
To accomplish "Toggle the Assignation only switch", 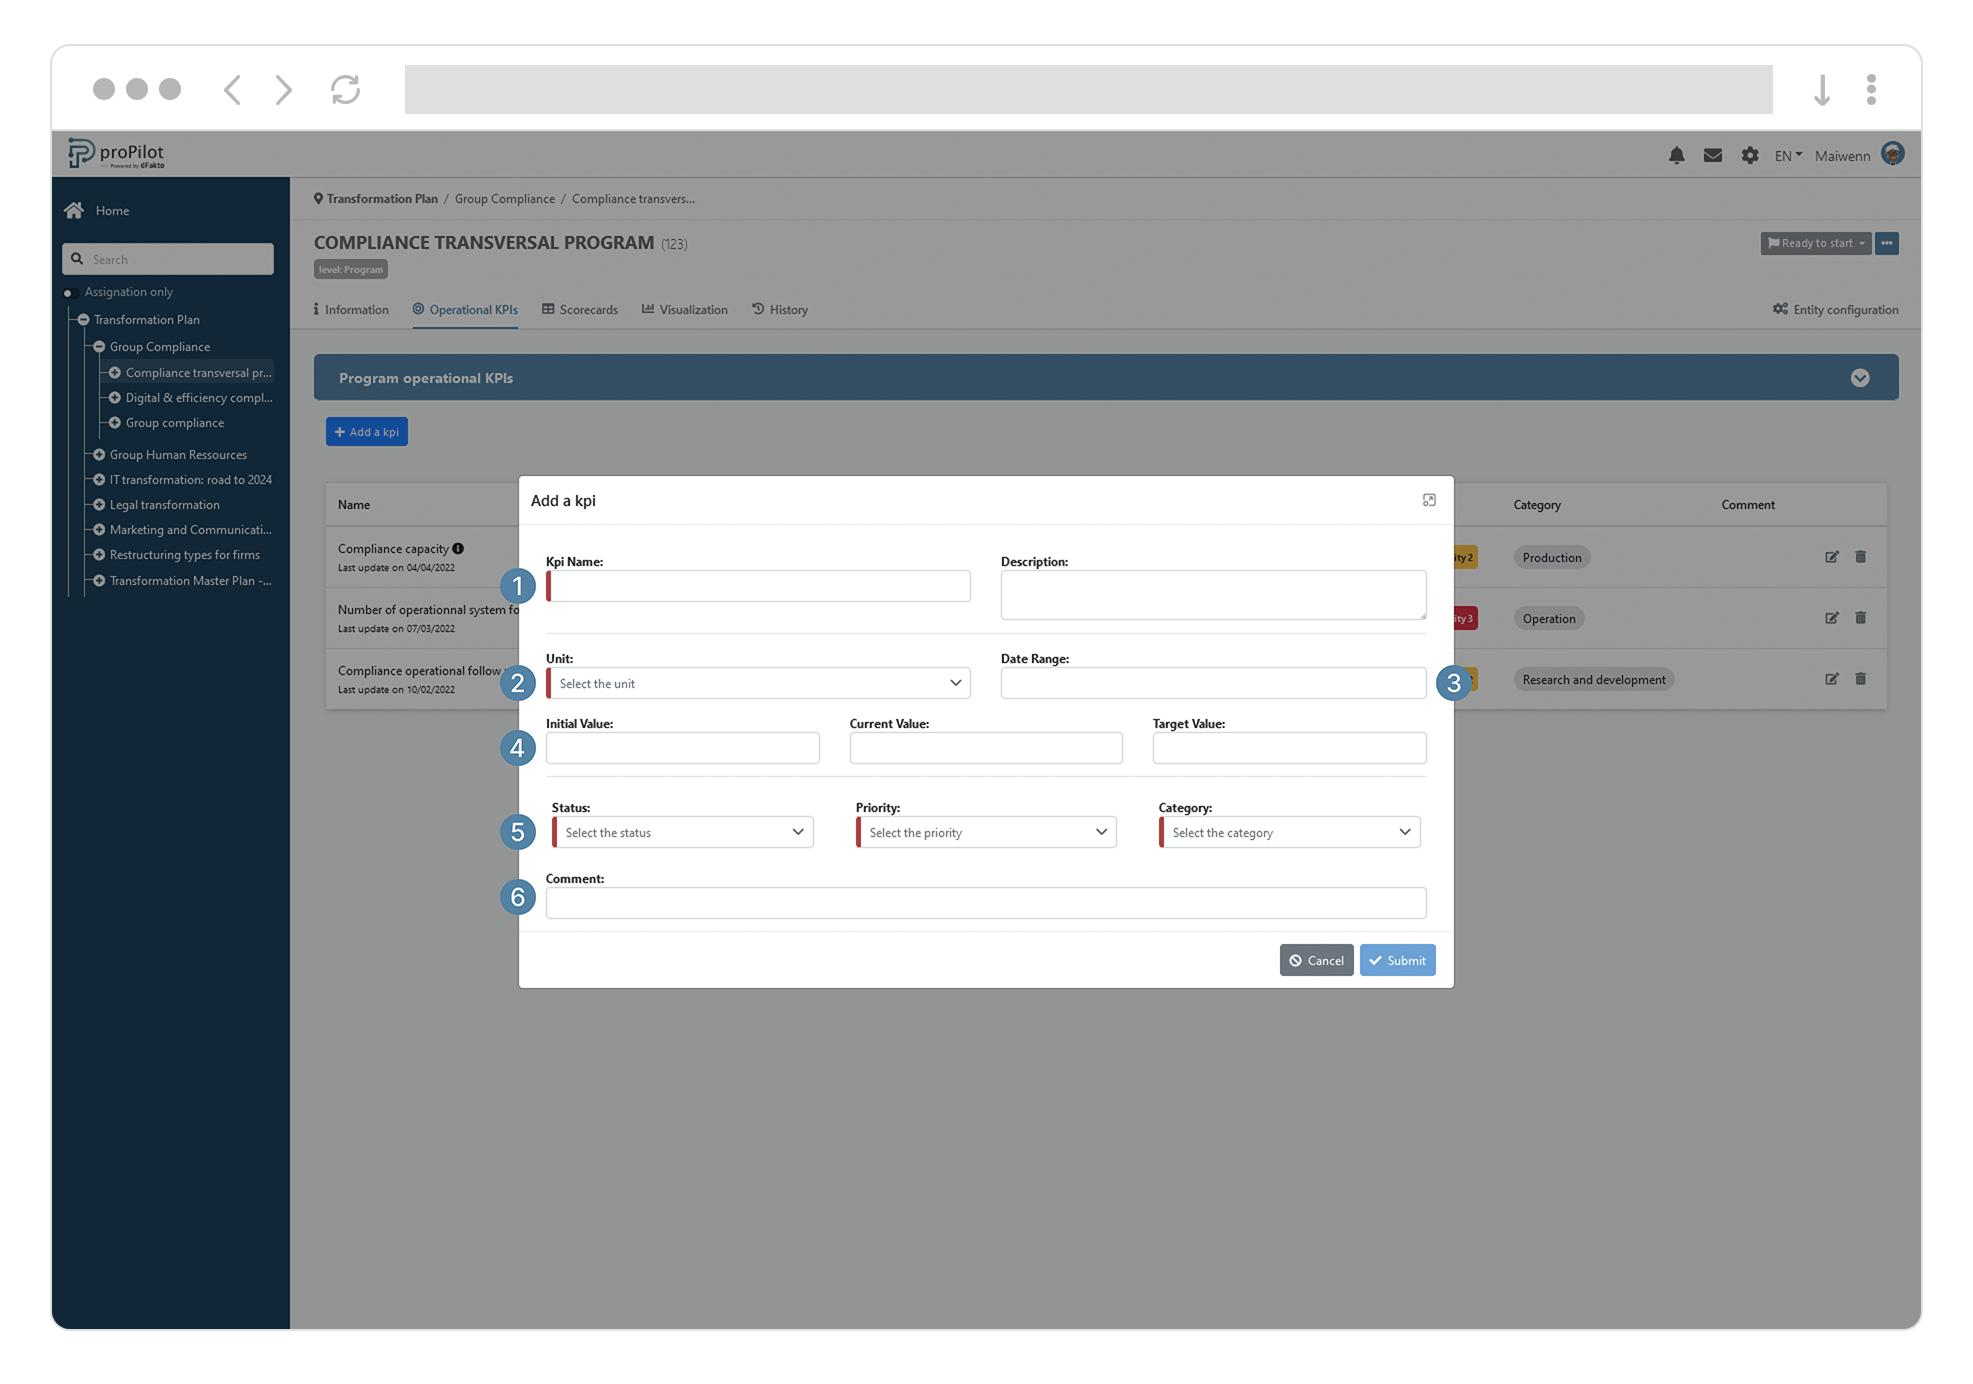I will 69,292.
